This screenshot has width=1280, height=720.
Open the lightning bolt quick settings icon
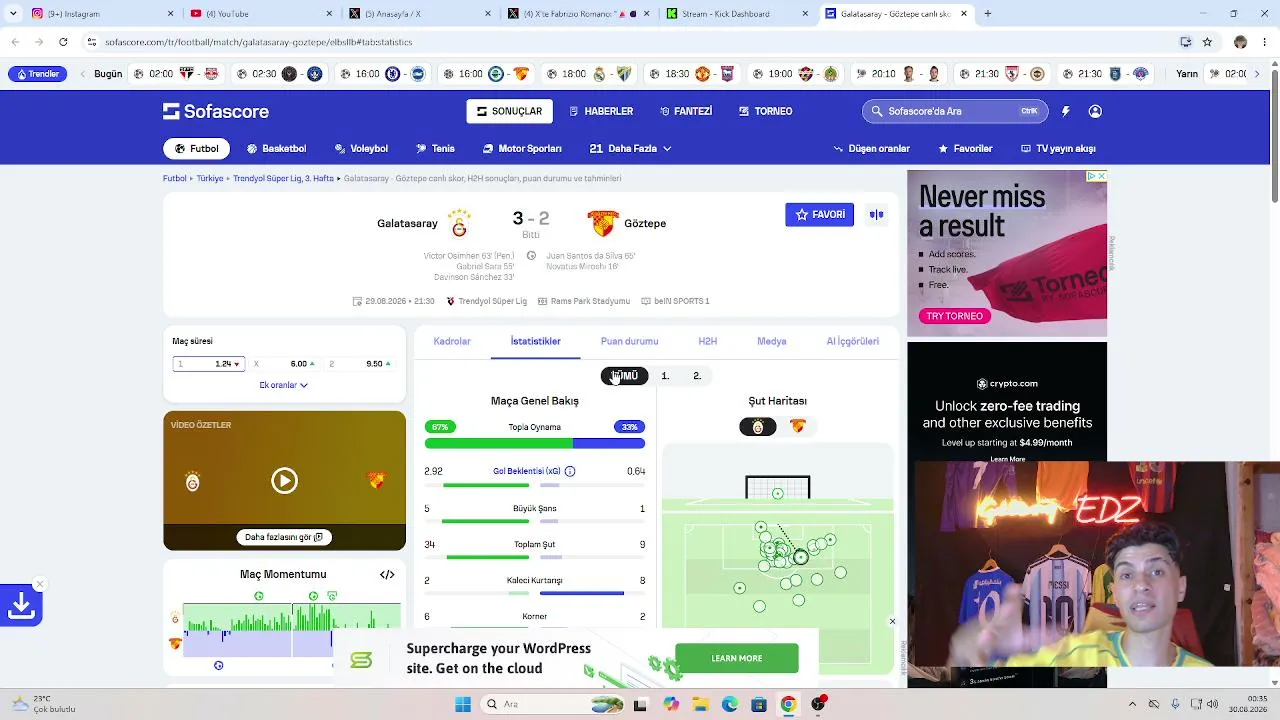tap(1066, 111)
